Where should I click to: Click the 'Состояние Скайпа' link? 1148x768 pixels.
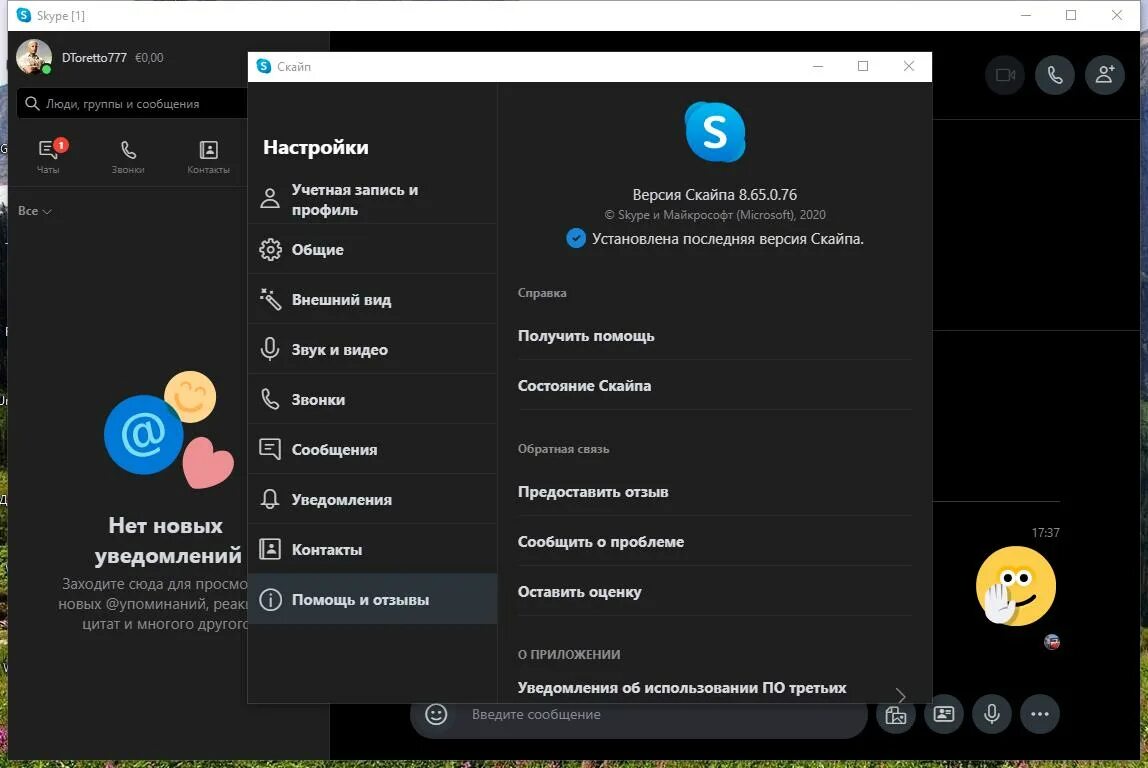point(584,386)
